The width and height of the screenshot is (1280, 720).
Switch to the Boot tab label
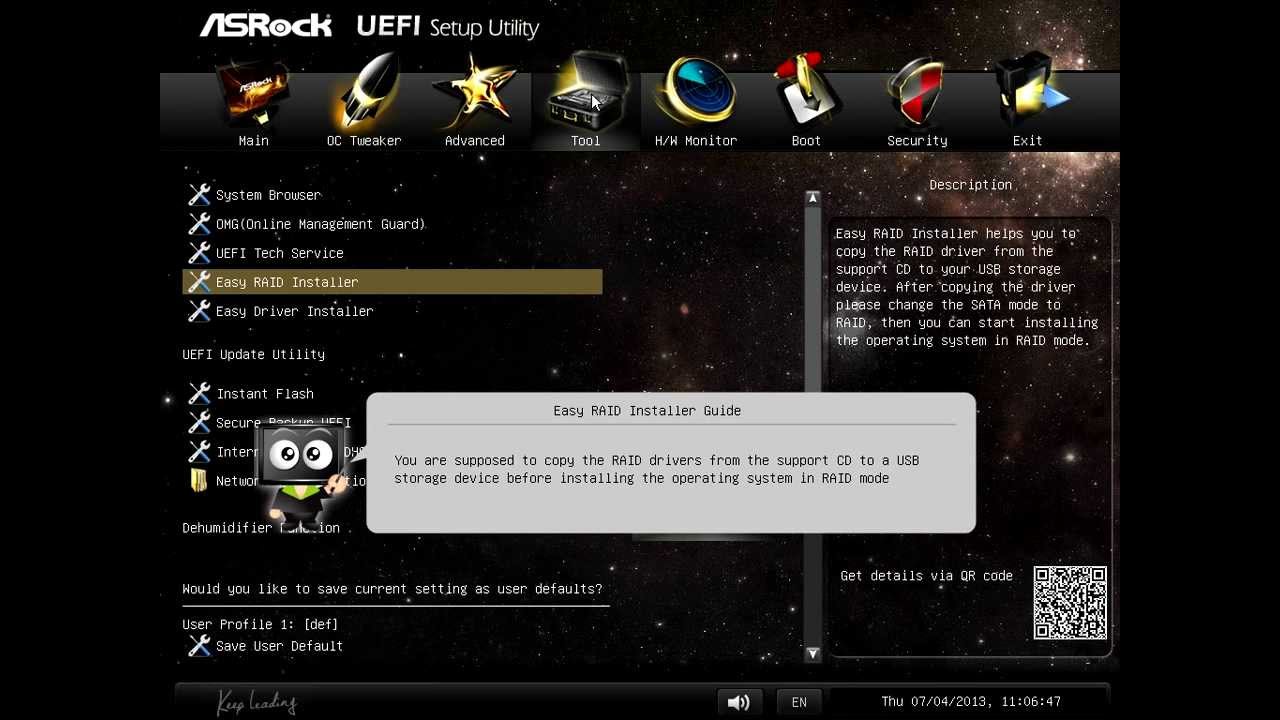click(x=806, y=141)
